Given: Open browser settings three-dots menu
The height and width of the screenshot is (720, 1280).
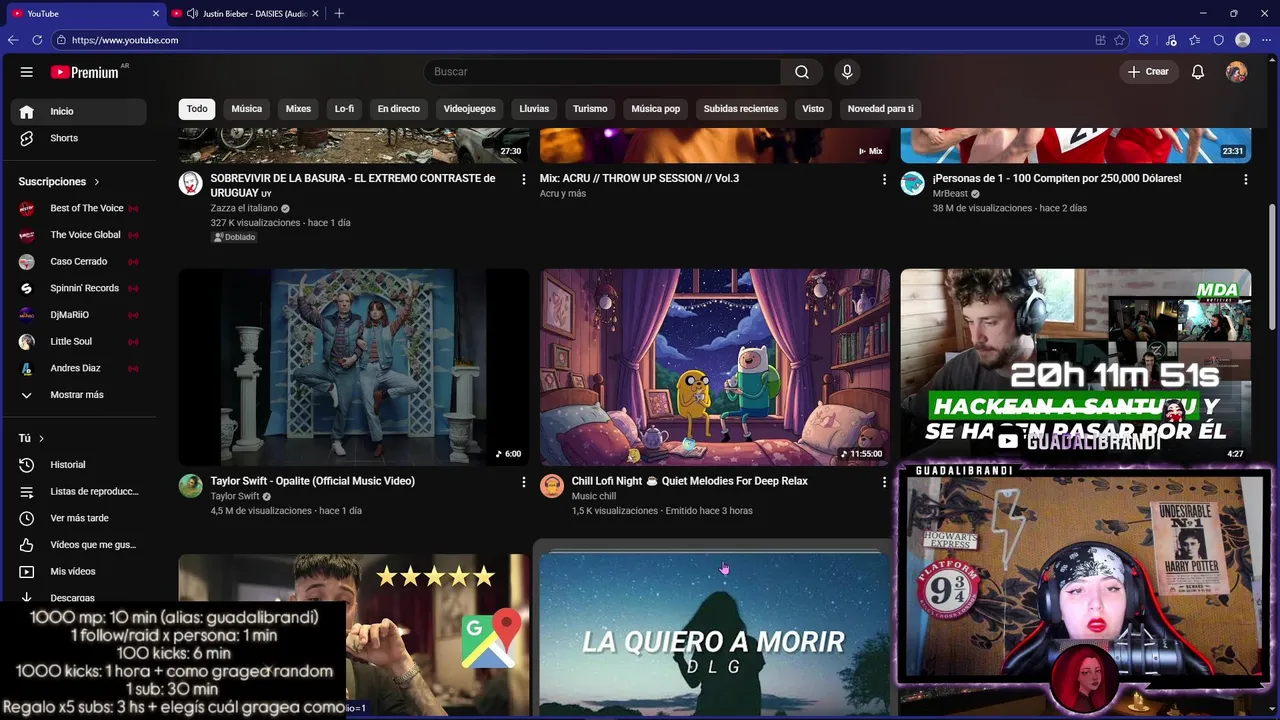Looking at the screenshot, I should coord(1266,40).
